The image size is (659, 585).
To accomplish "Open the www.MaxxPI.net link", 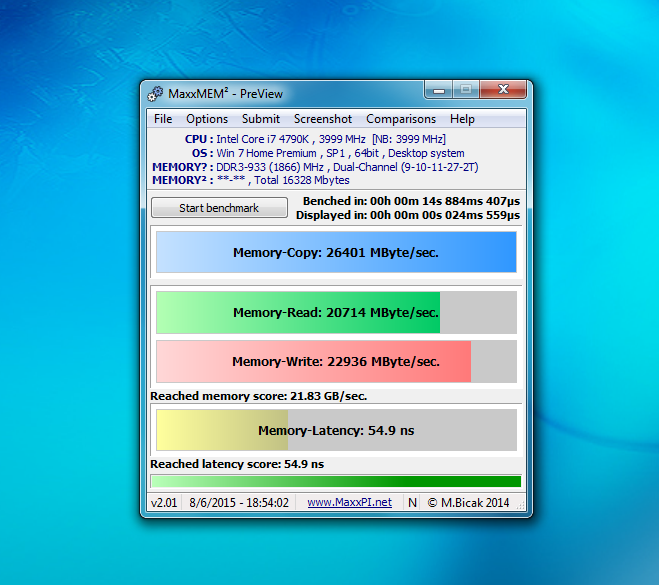I will click(x=349, y=502).
